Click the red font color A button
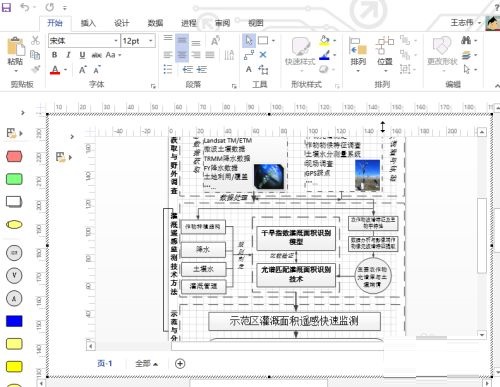 (55, 70)
